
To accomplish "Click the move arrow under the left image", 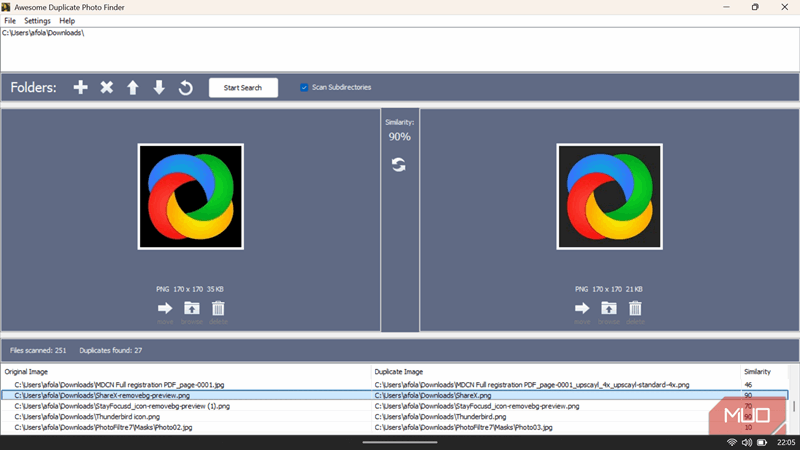I will 165,309.
